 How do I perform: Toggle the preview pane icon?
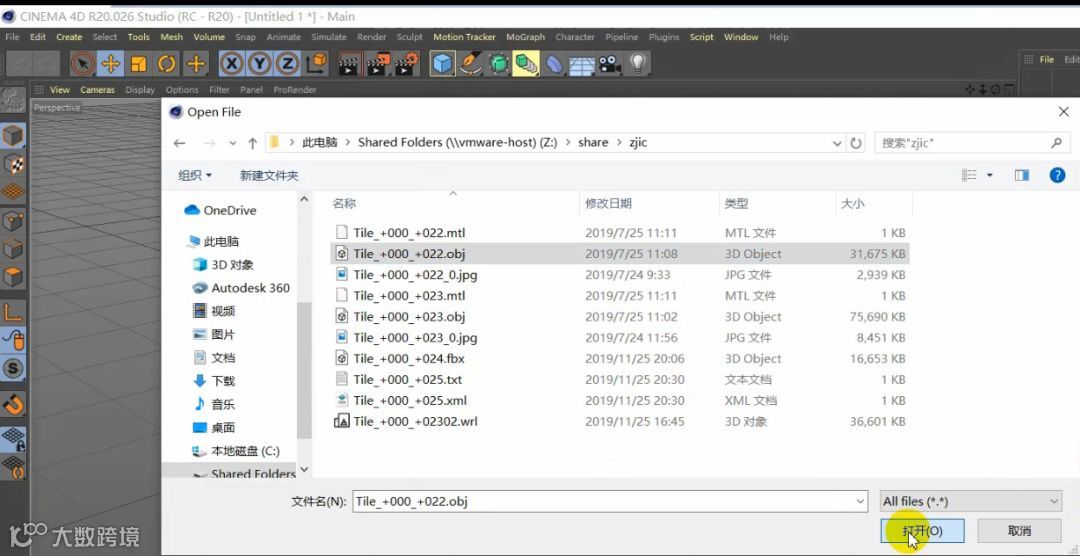[1021, 176]
